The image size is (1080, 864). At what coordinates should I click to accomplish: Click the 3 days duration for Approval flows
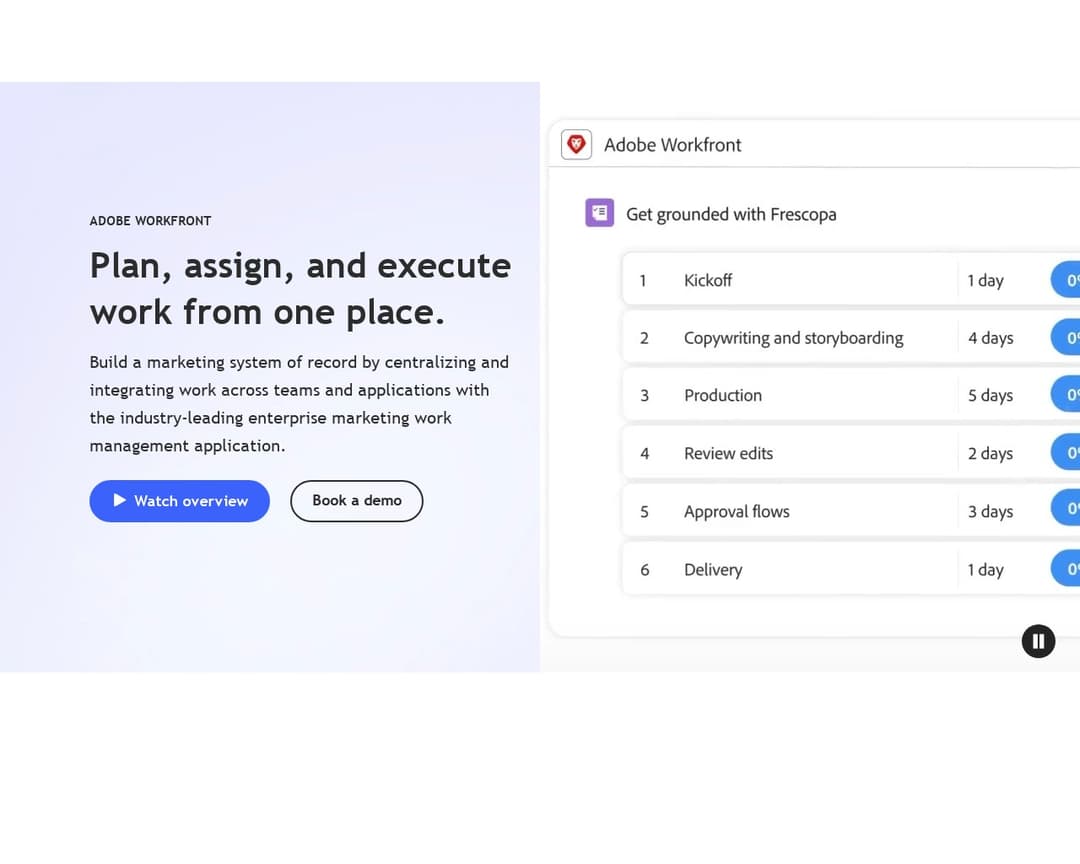tap(990, 511)
